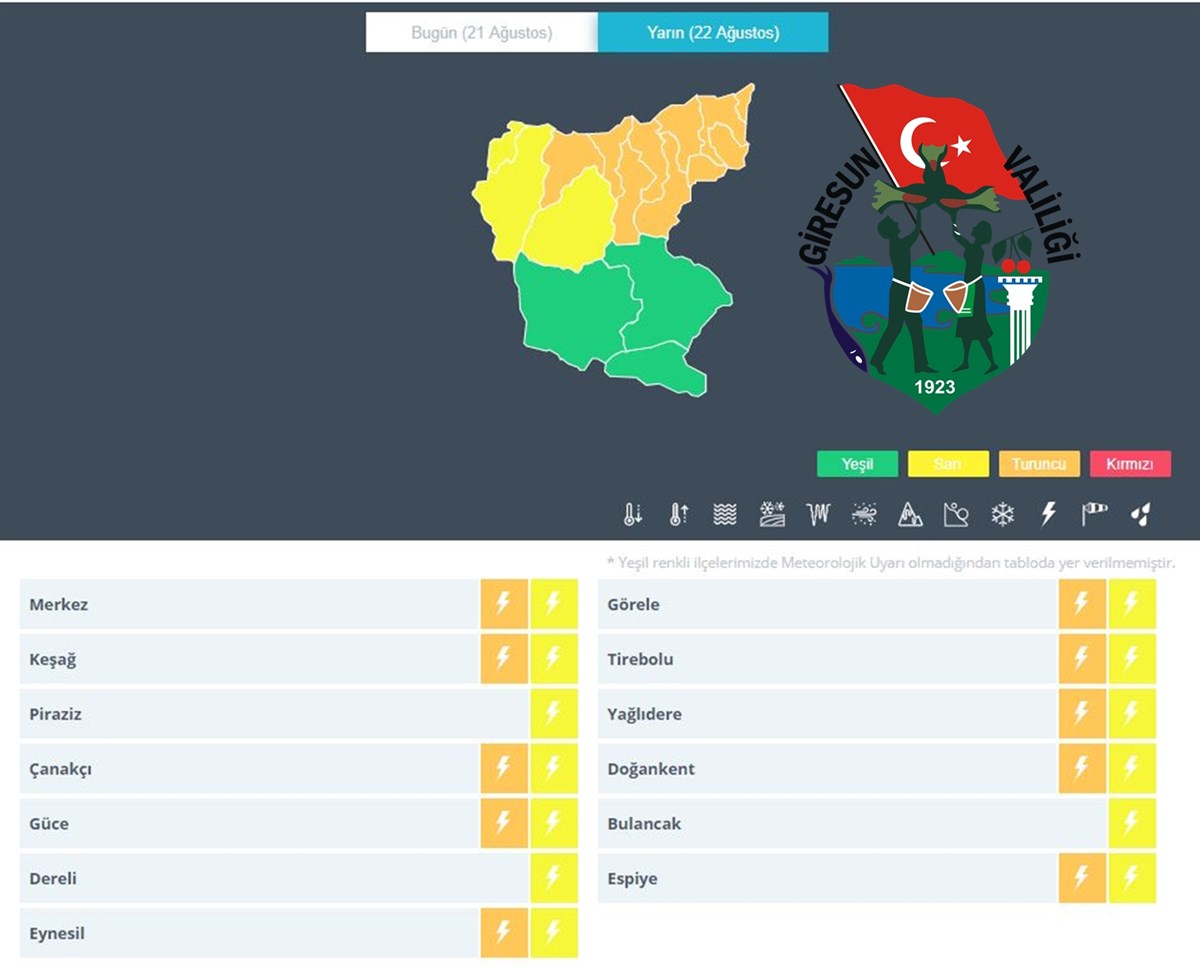Select the Güce district name
Image resolution: width=1200 pixels, height=968 pixels.
point(49,825)
